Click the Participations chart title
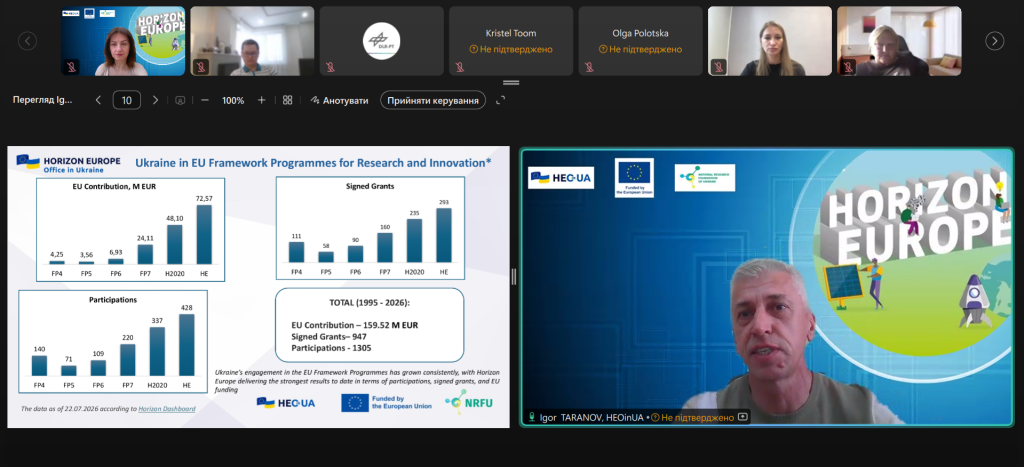The image size is (1024, 467). click(113, 300)
